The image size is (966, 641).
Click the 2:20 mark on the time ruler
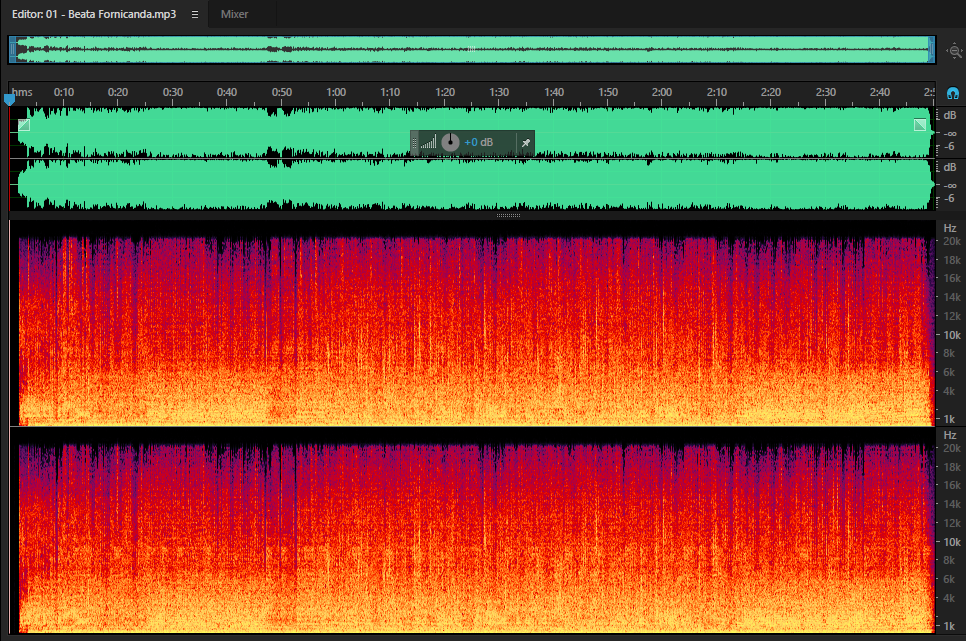pos(771,92)
